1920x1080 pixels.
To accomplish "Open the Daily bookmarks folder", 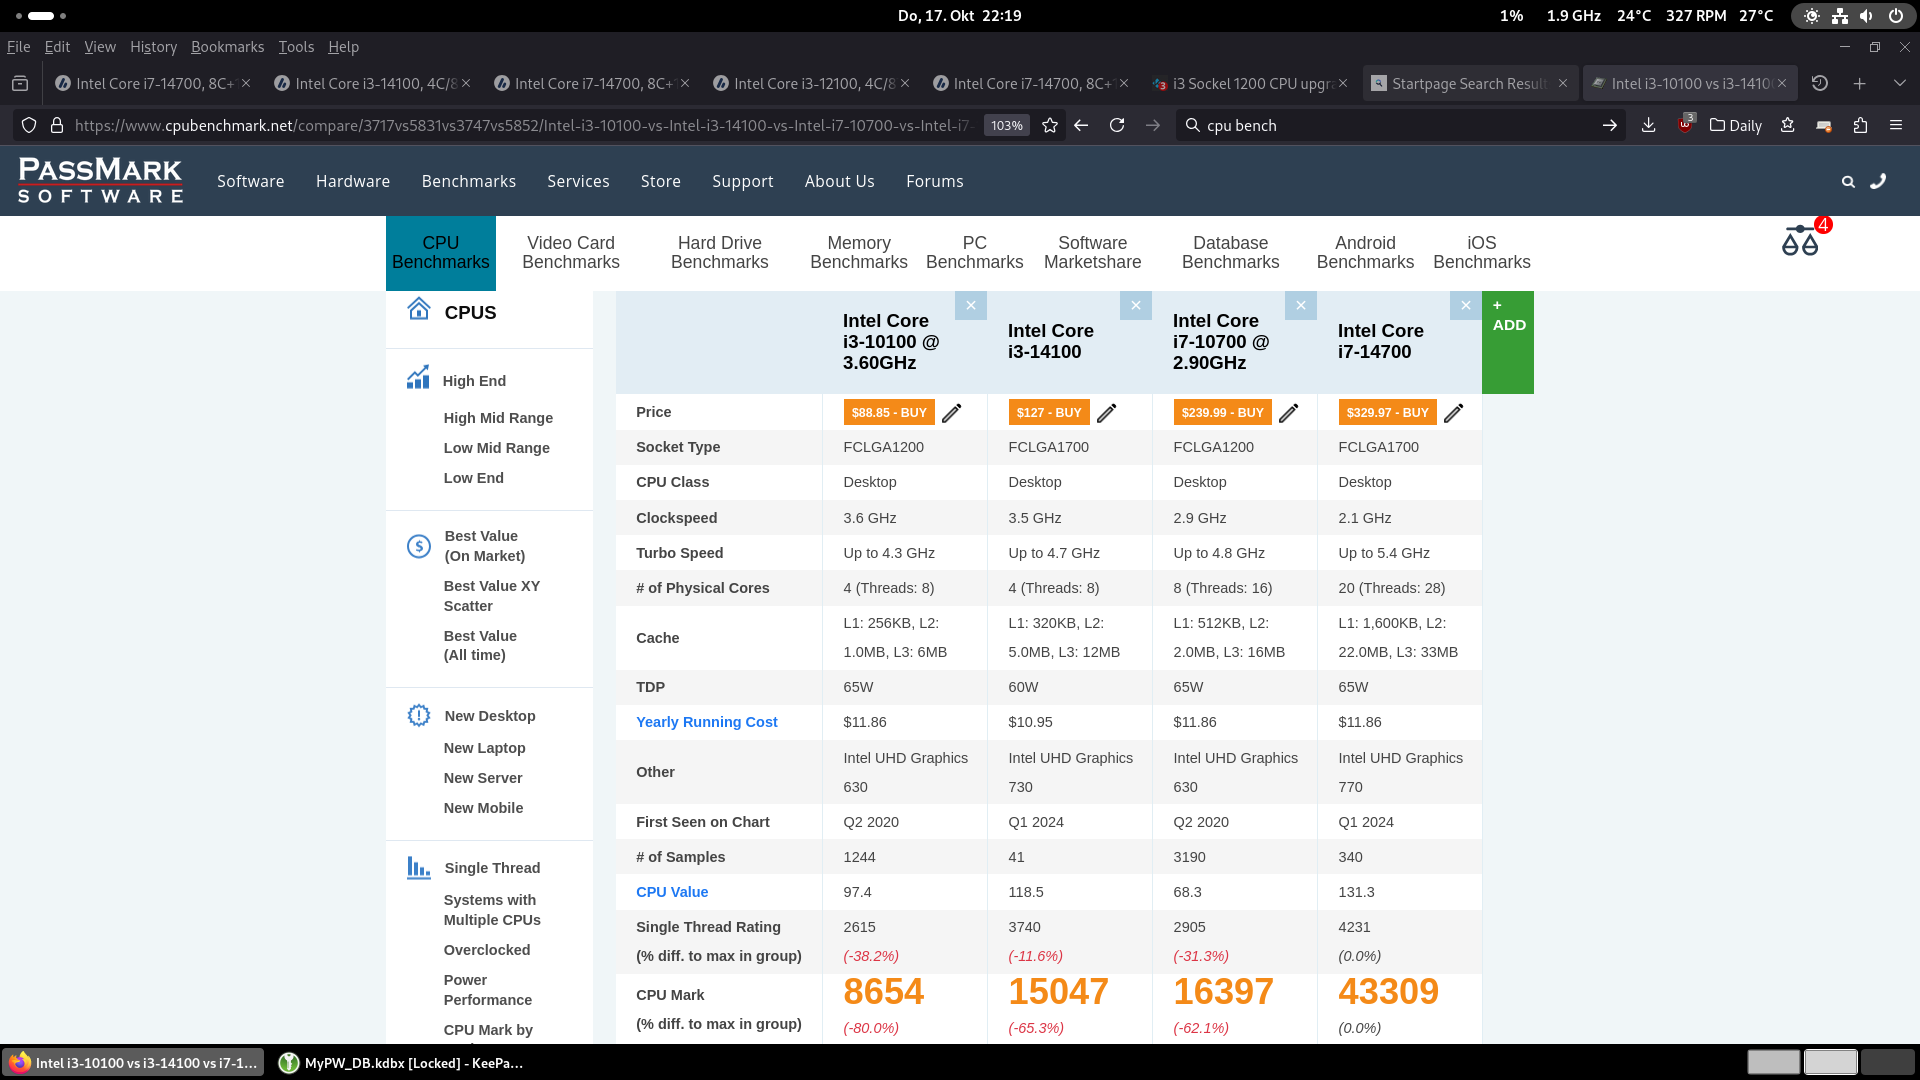I will pos(1736,125).
